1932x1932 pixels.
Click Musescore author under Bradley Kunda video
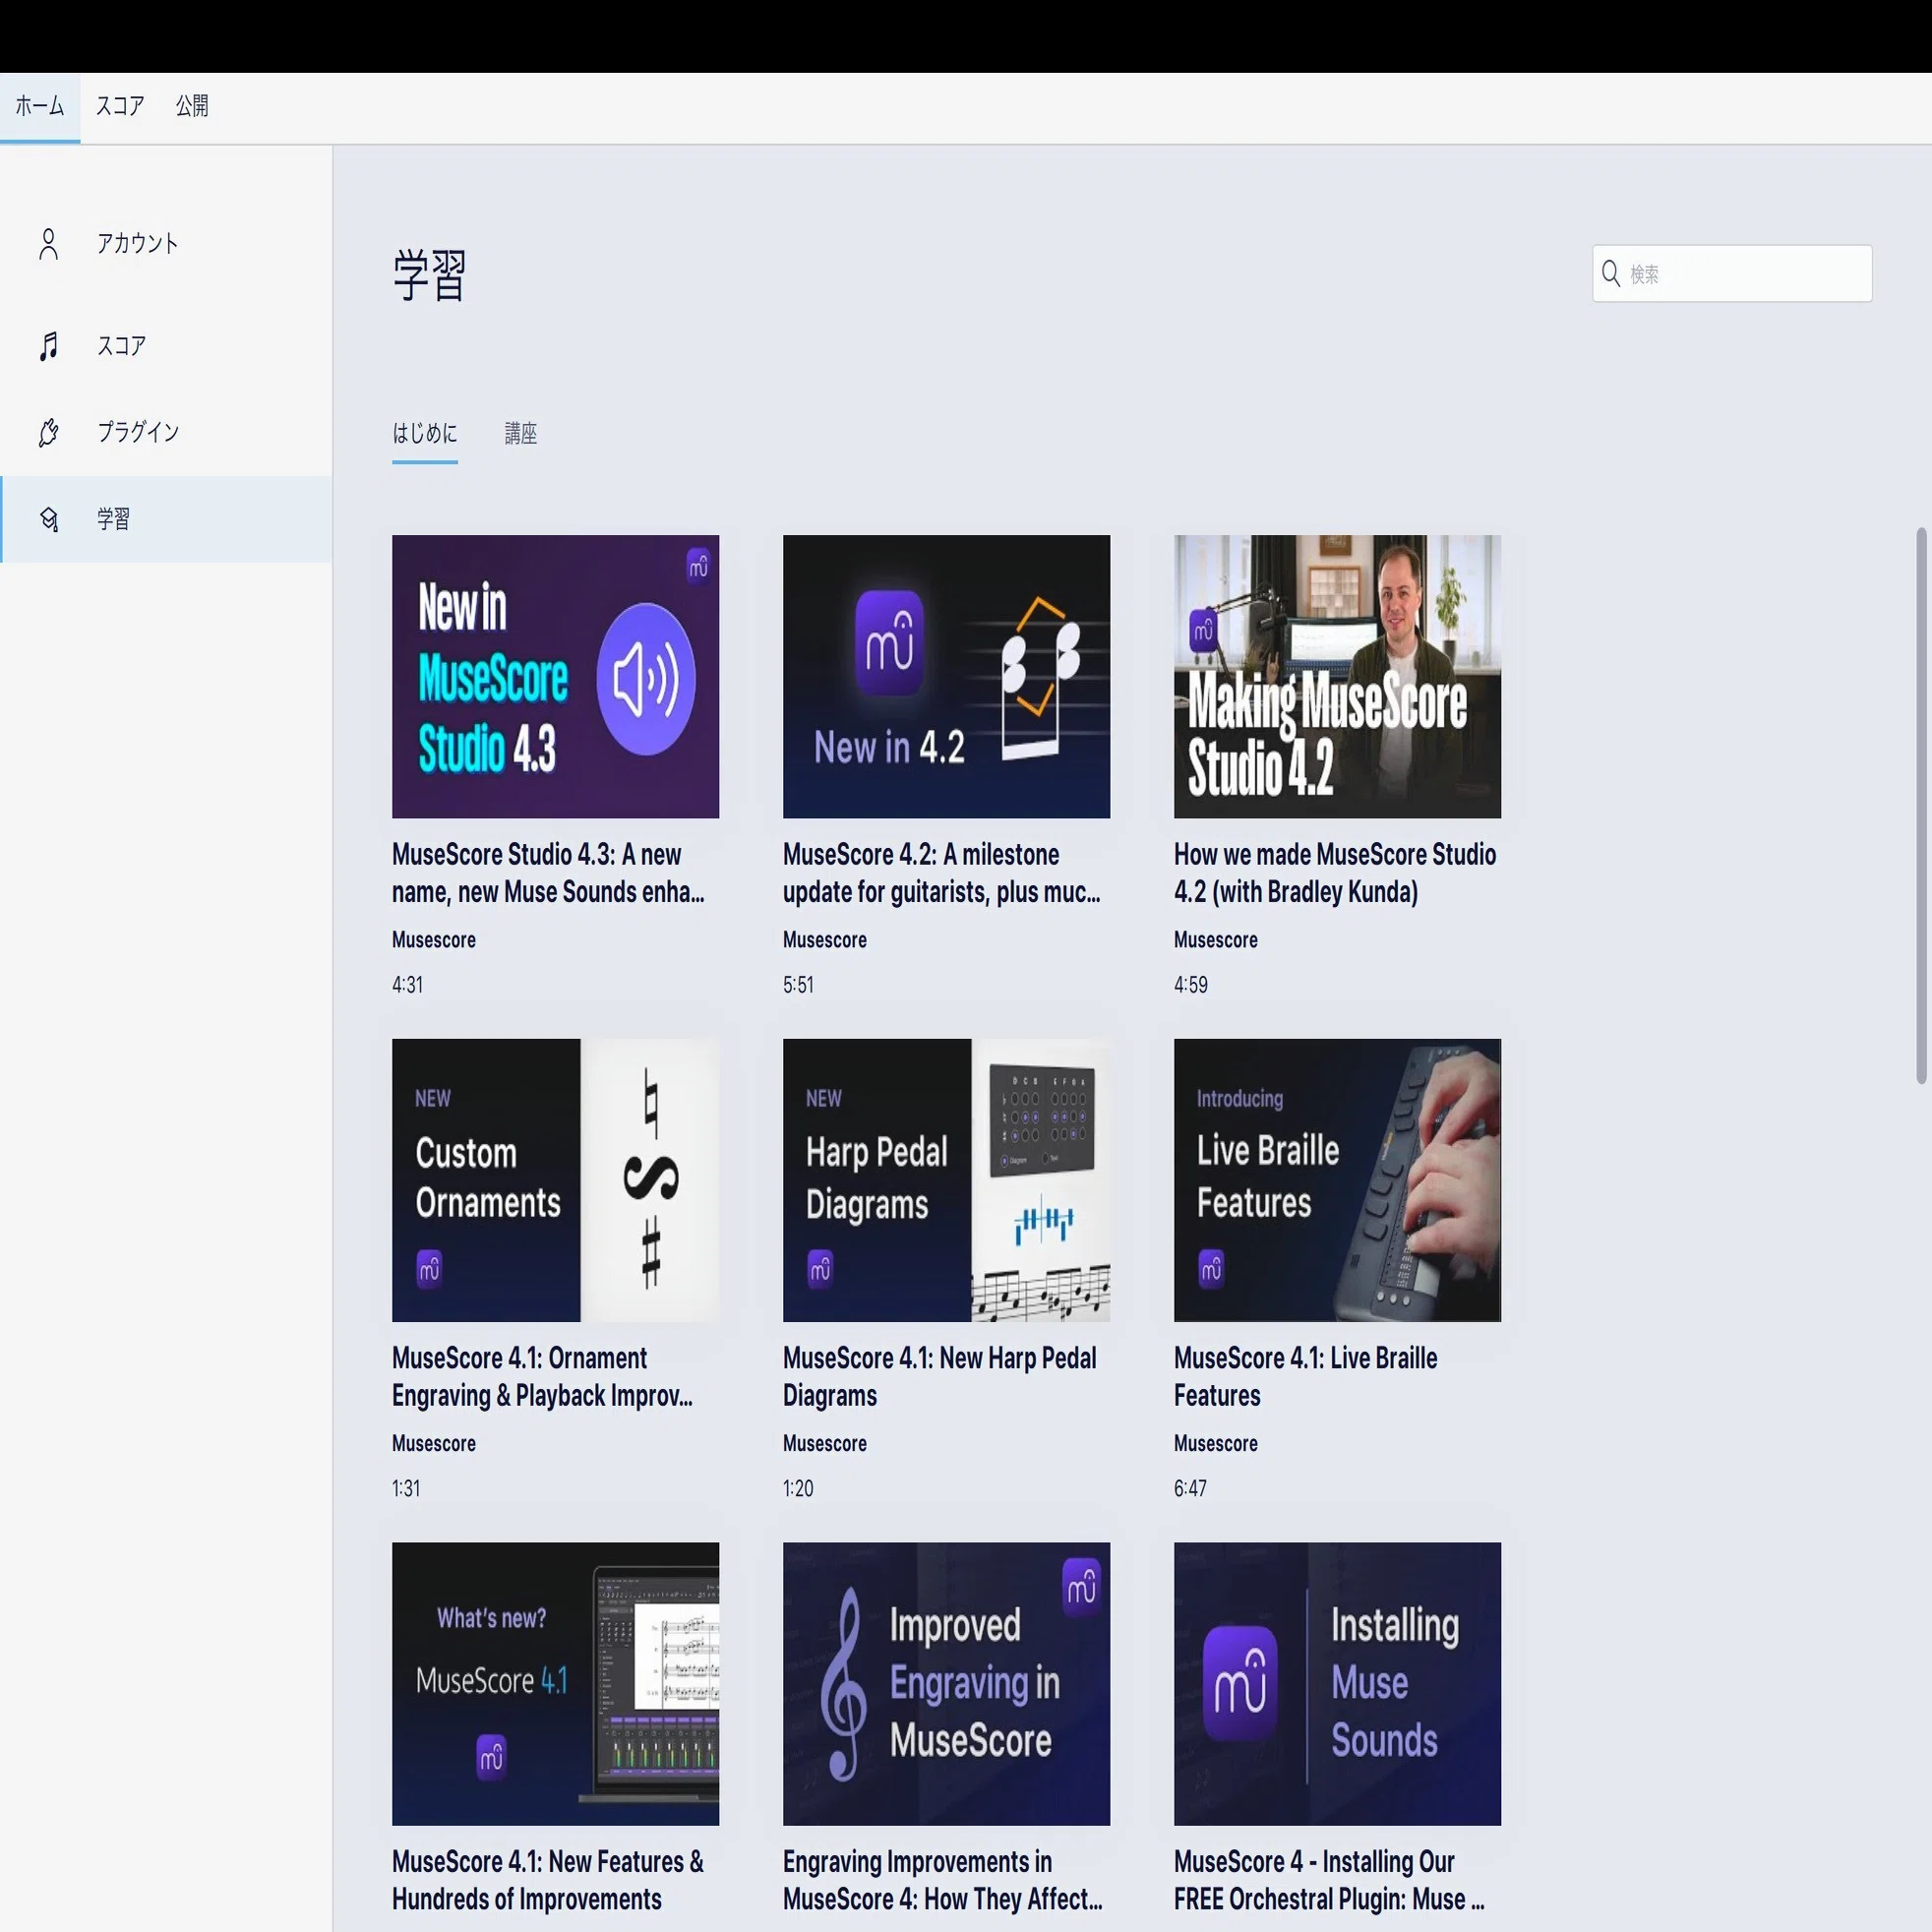click(1216, 940)
